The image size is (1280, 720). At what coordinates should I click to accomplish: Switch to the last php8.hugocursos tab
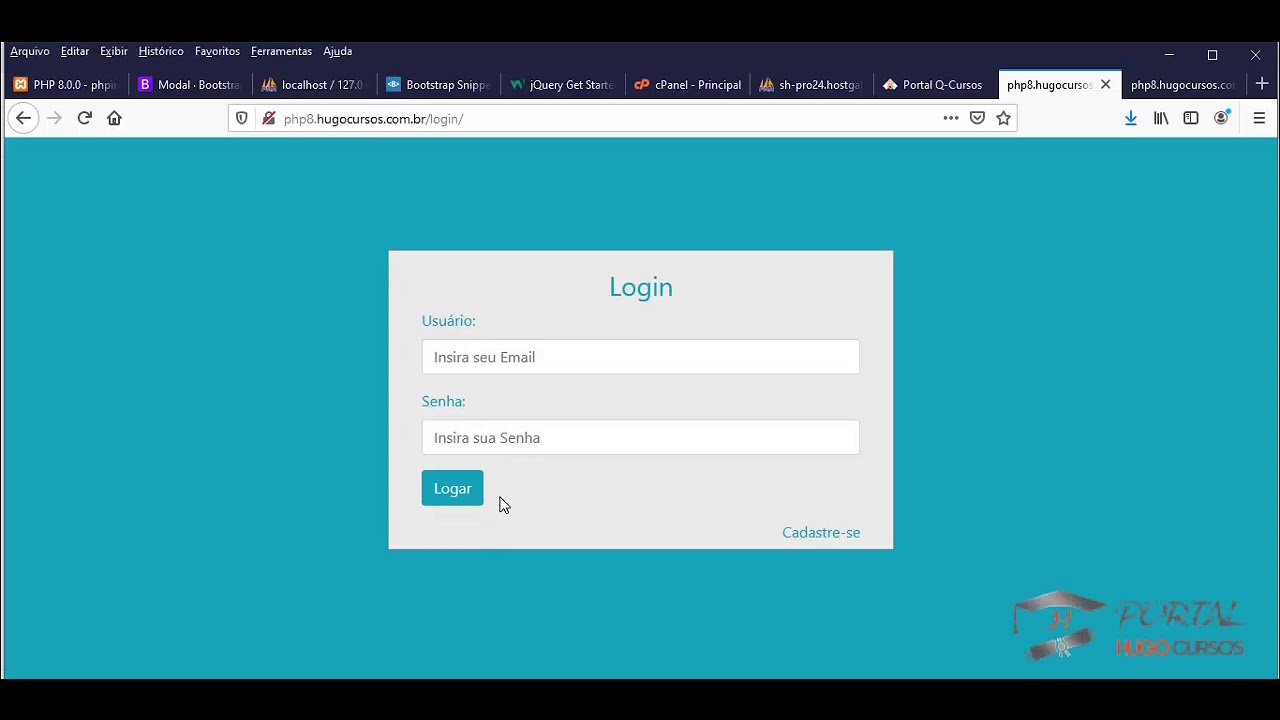[x=1183, y=85]
